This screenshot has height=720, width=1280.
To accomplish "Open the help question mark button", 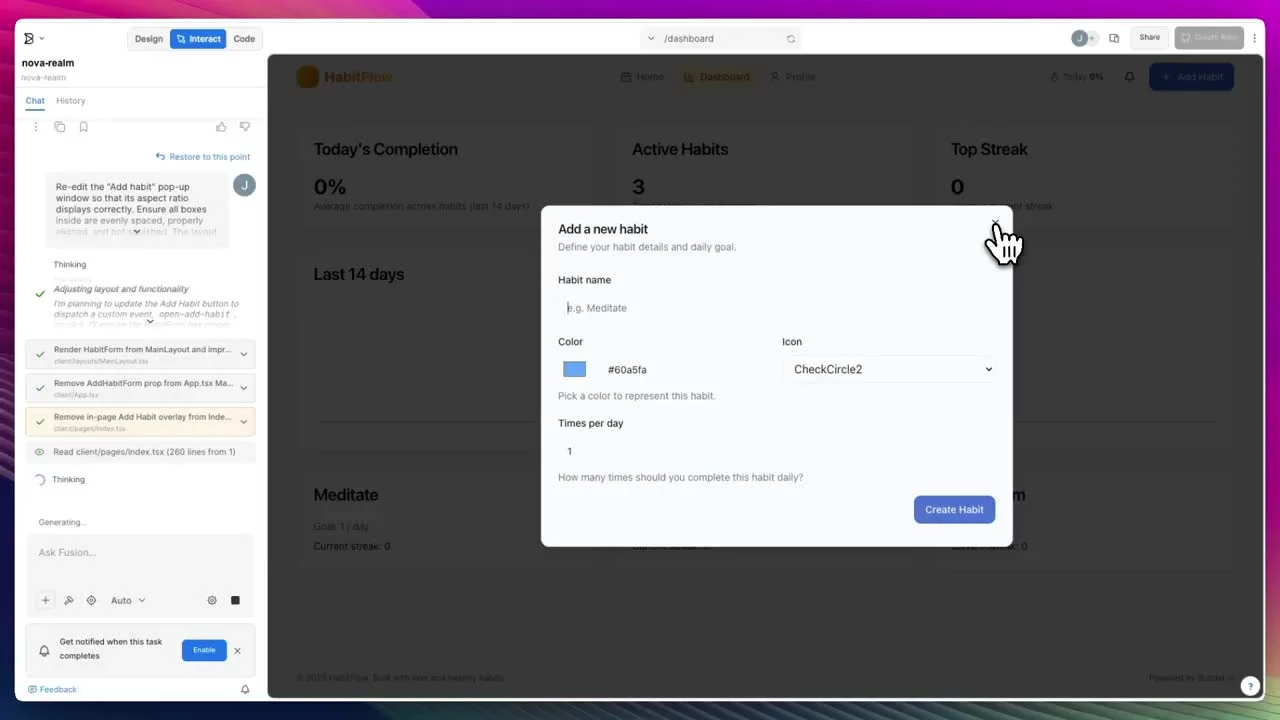I will coord(1249,686).
